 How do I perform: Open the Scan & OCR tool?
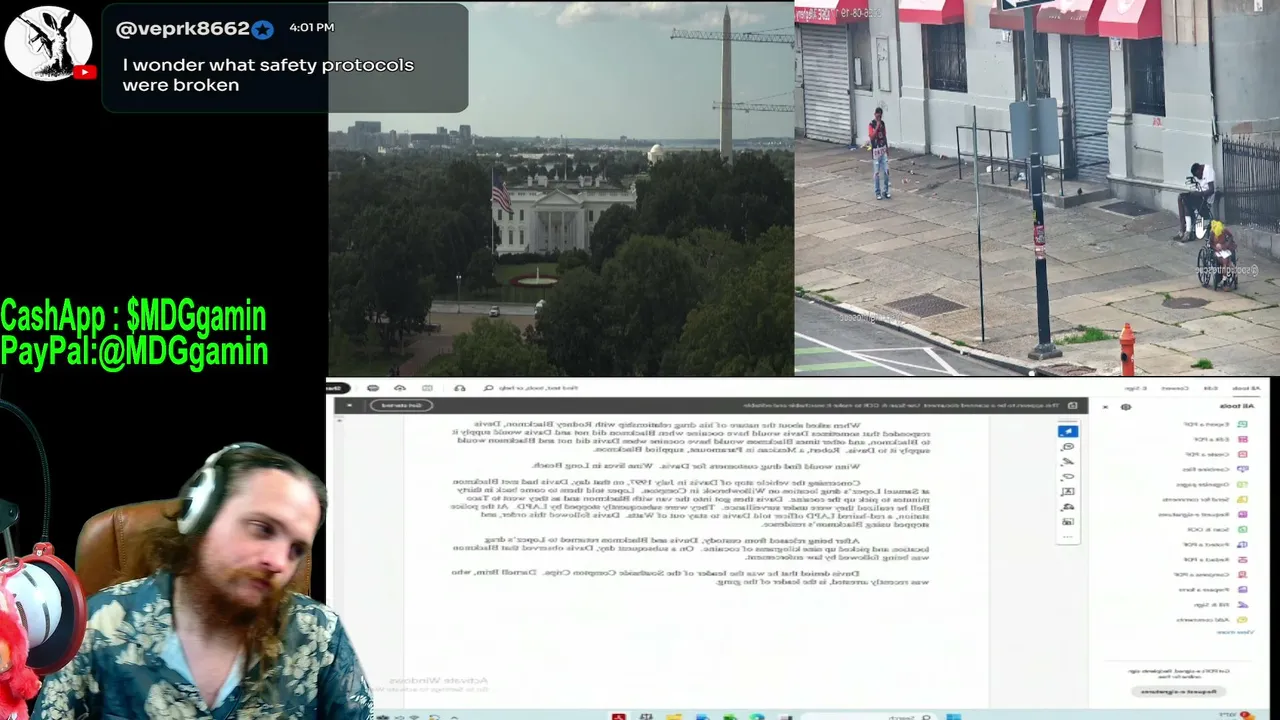tap(1217, 529)
